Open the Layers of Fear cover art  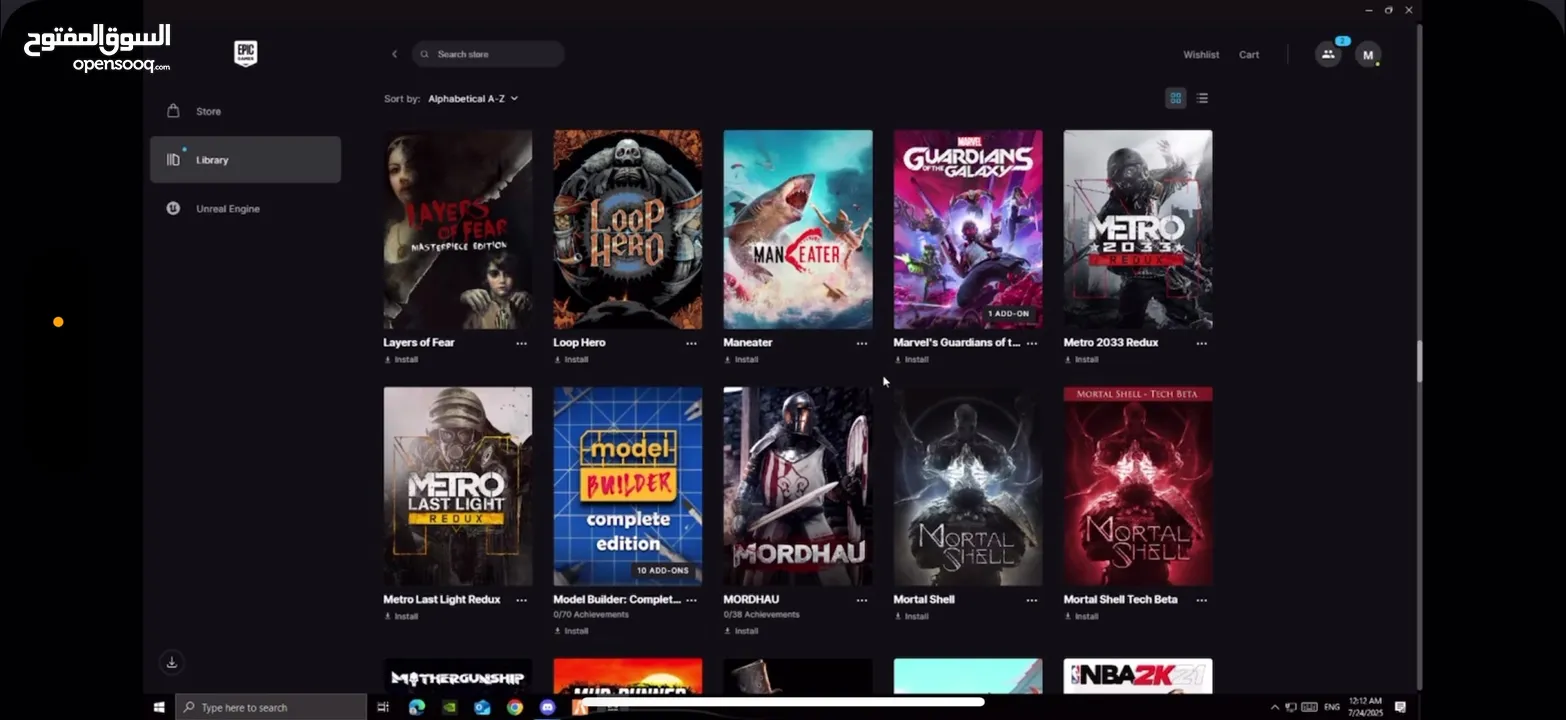[458, 229]
